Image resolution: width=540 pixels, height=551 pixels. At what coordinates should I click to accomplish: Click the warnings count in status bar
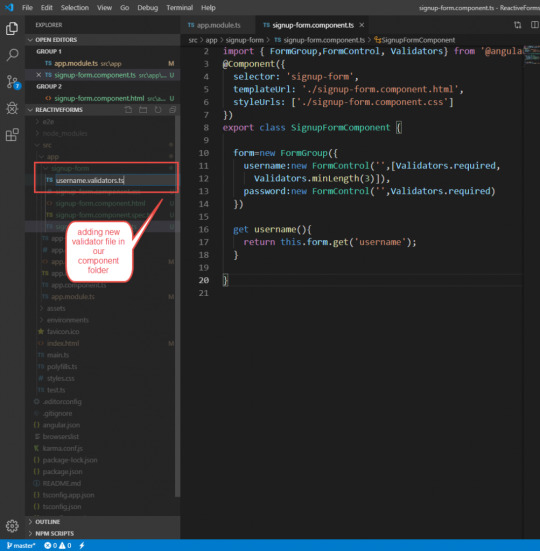point(65,545)
